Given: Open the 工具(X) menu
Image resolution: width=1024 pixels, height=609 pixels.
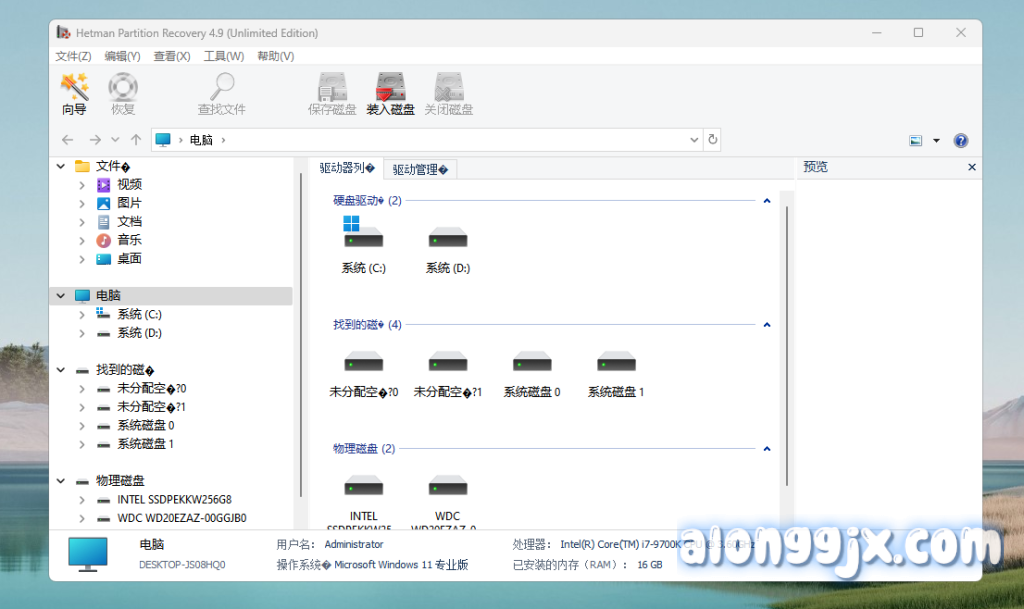Looking at the screenshot, I should click(x=222, y=56).
